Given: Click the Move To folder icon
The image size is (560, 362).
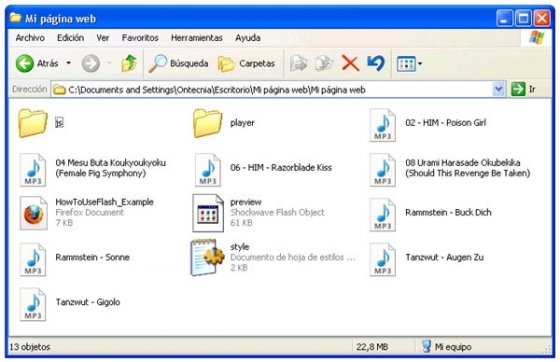Looking at the screenshot, I should point(299,64).
